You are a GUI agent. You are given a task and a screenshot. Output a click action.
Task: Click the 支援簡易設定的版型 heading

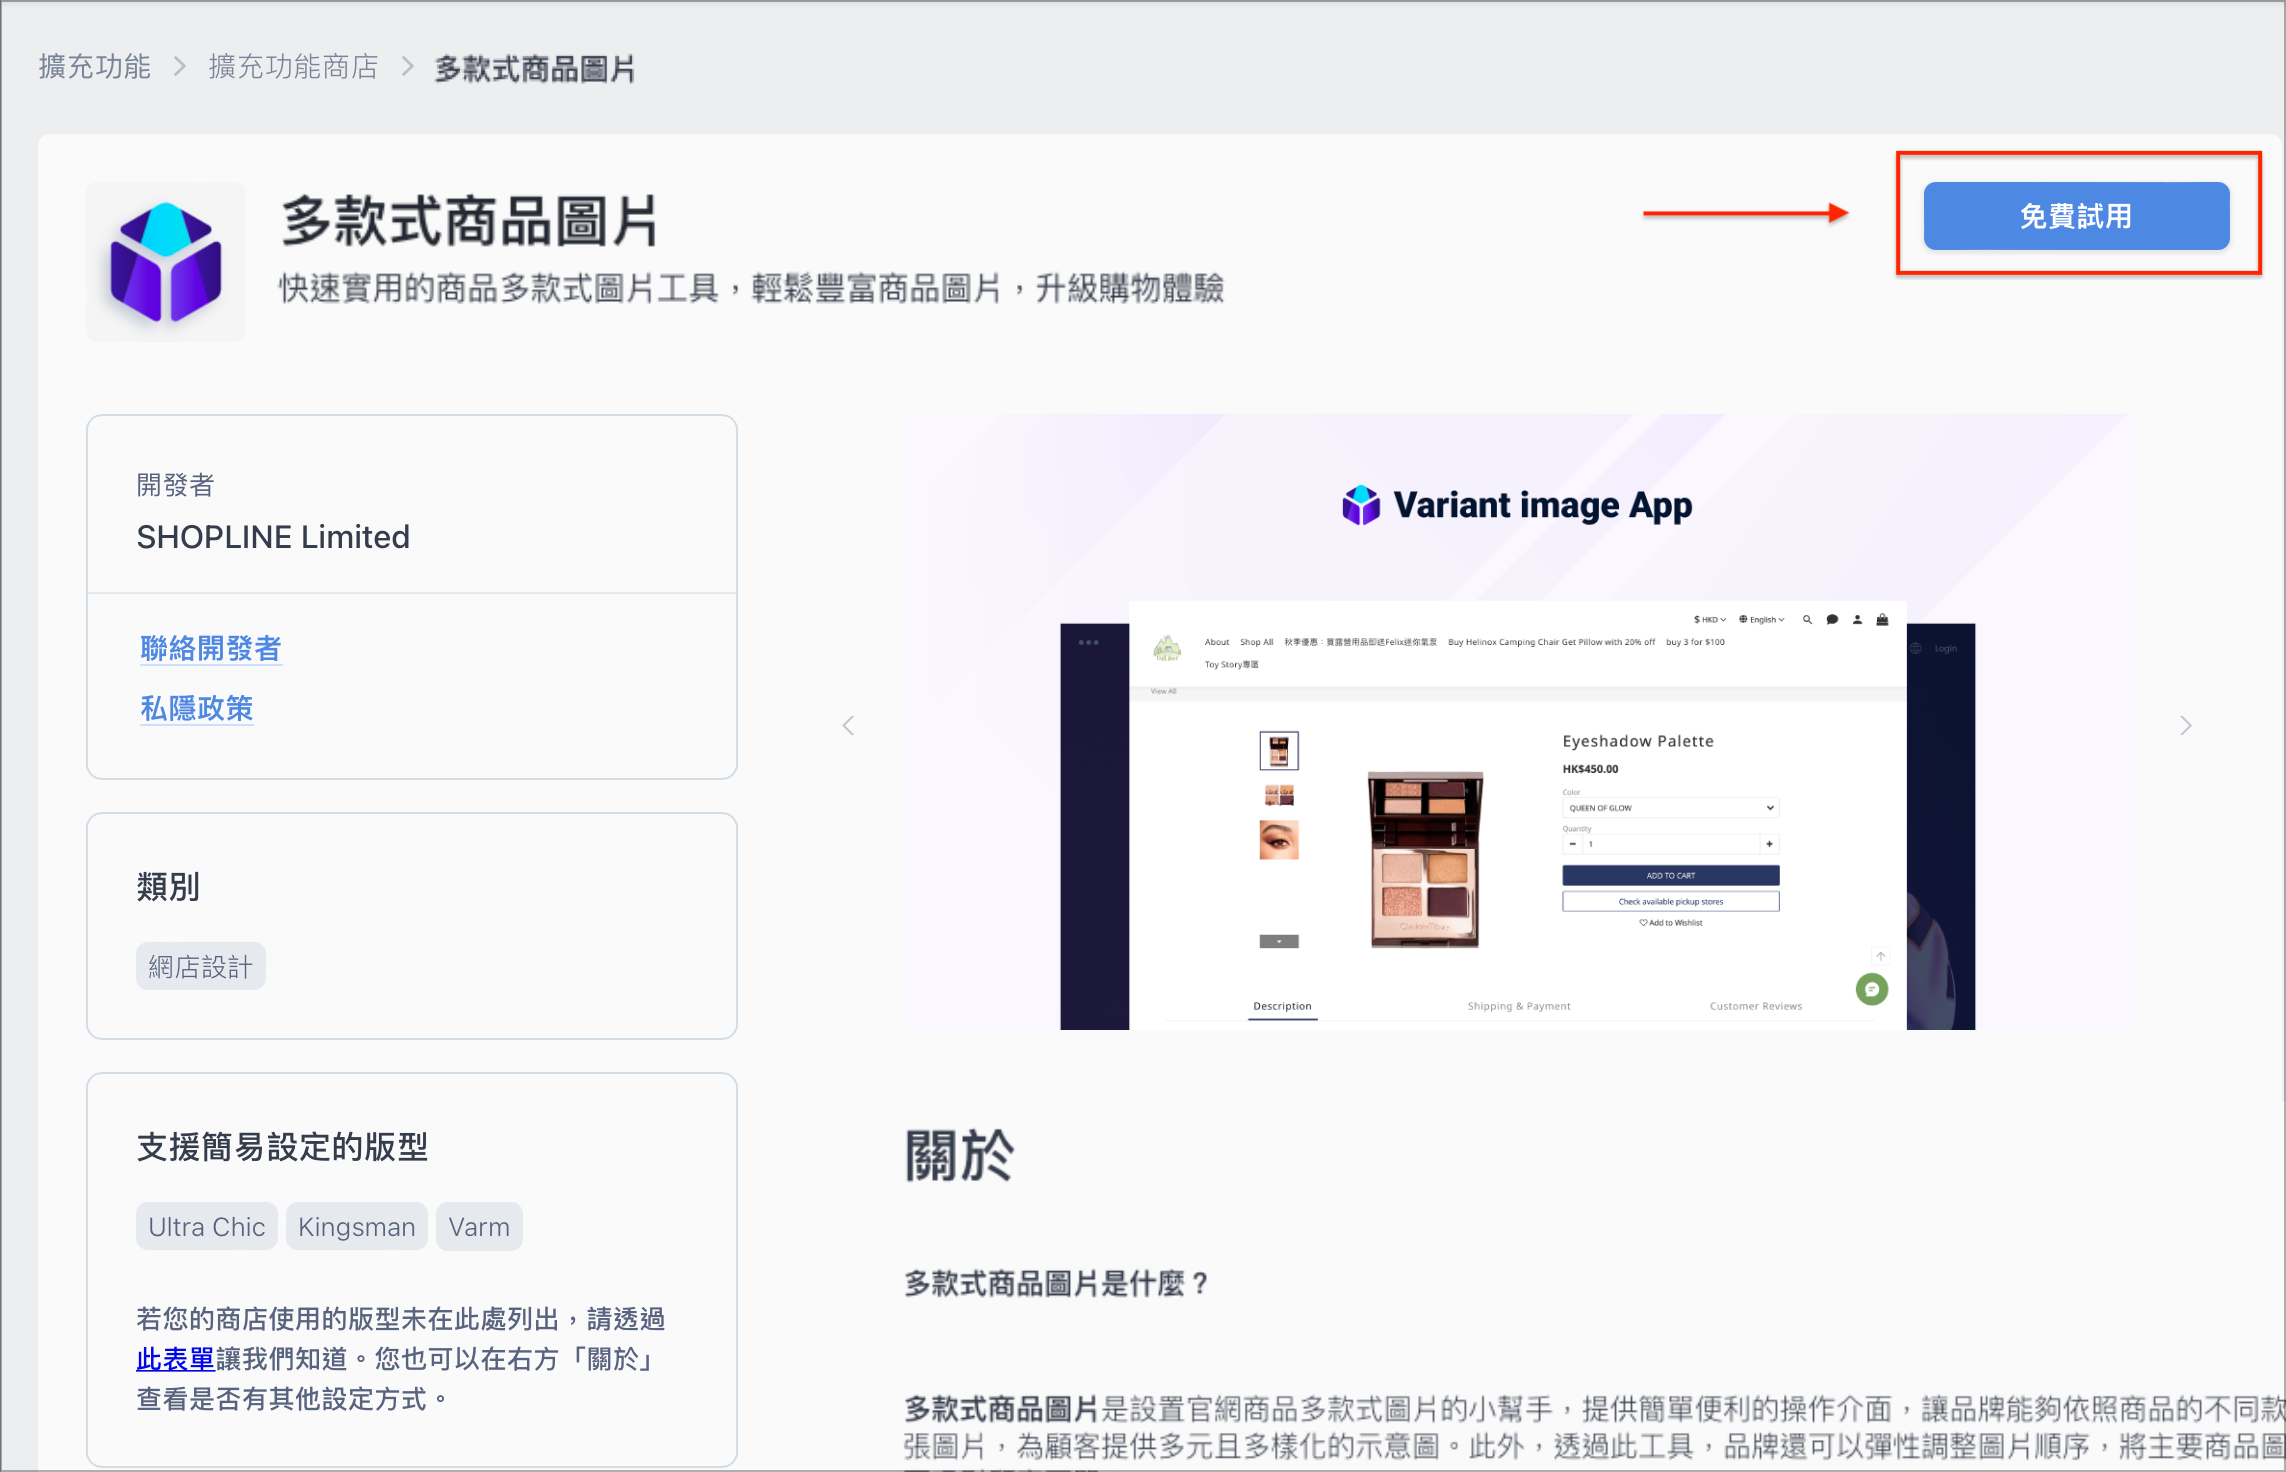click(282, 1146)
